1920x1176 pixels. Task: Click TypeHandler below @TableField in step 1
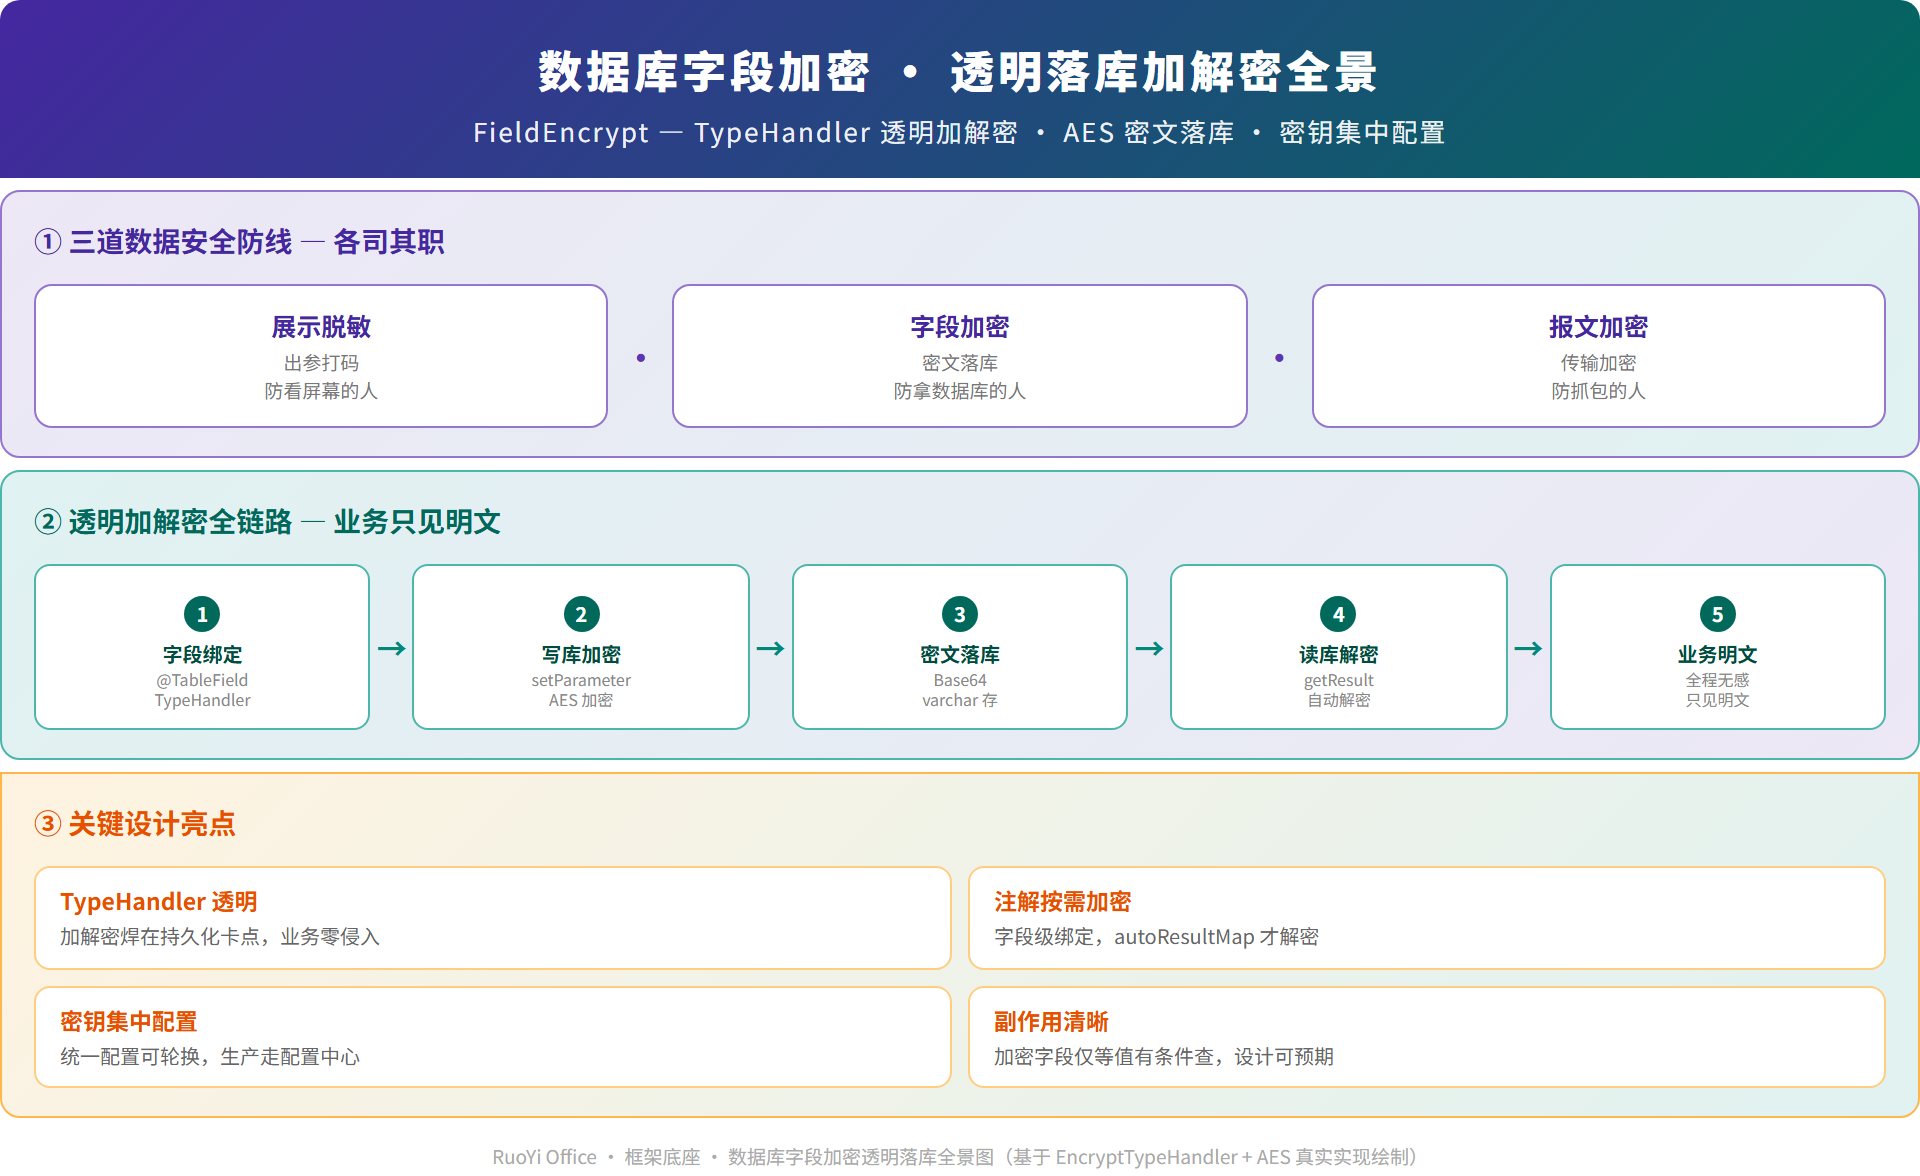point(202,700)
